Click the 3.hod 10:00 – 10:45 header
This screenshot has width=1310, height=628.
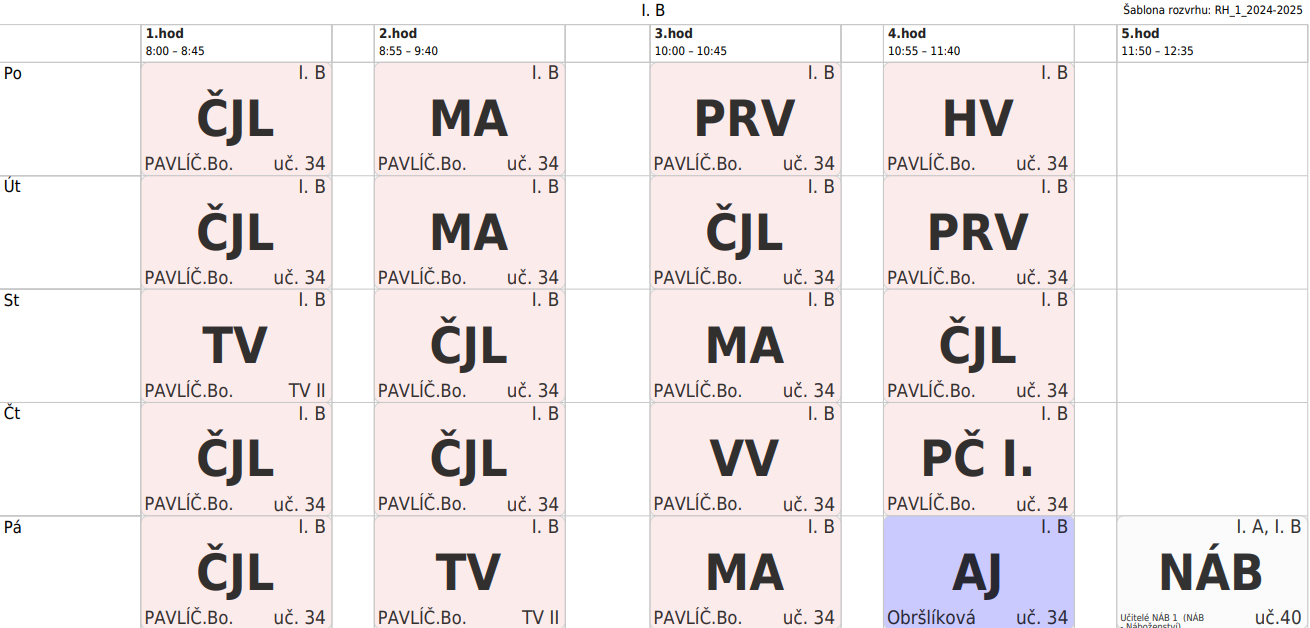coord(745,43)
